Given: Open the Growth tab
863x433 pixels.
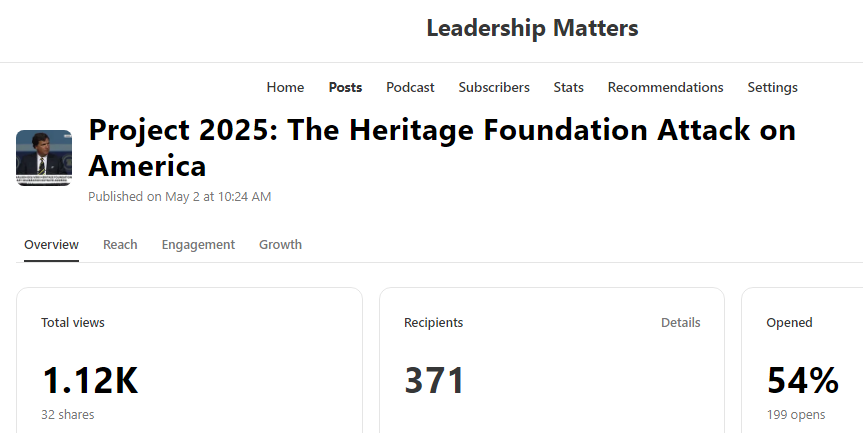Looking at the screenshot, I should pos(280,244).
